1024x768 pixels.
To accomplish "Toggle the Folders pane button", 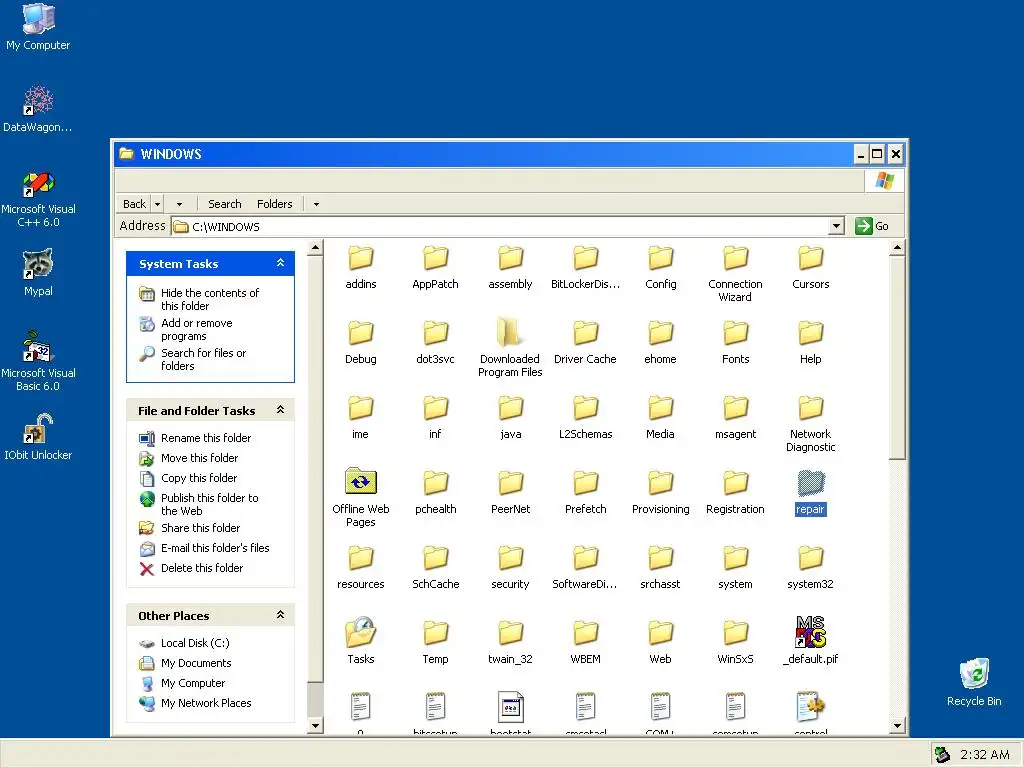I will coord(274,204).
